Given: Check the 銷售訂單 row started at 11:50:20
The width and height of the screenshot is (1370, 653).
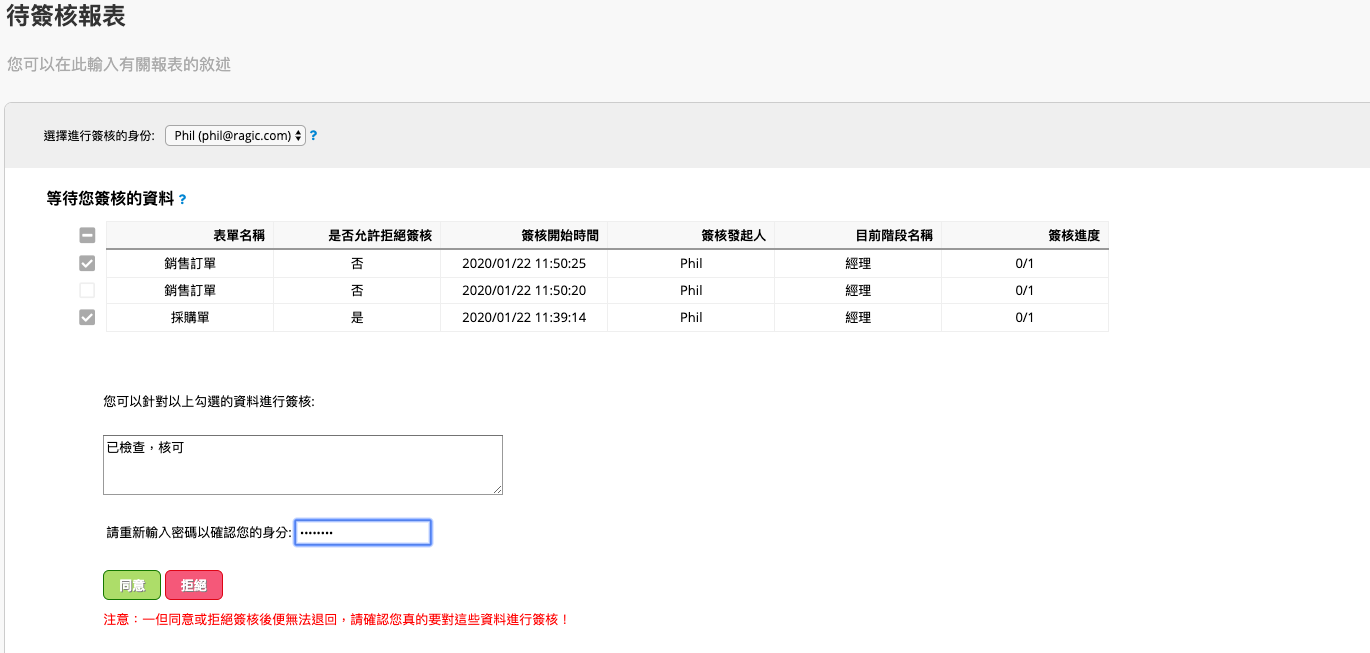Looking at the screenshot, I should coord(87,291).
